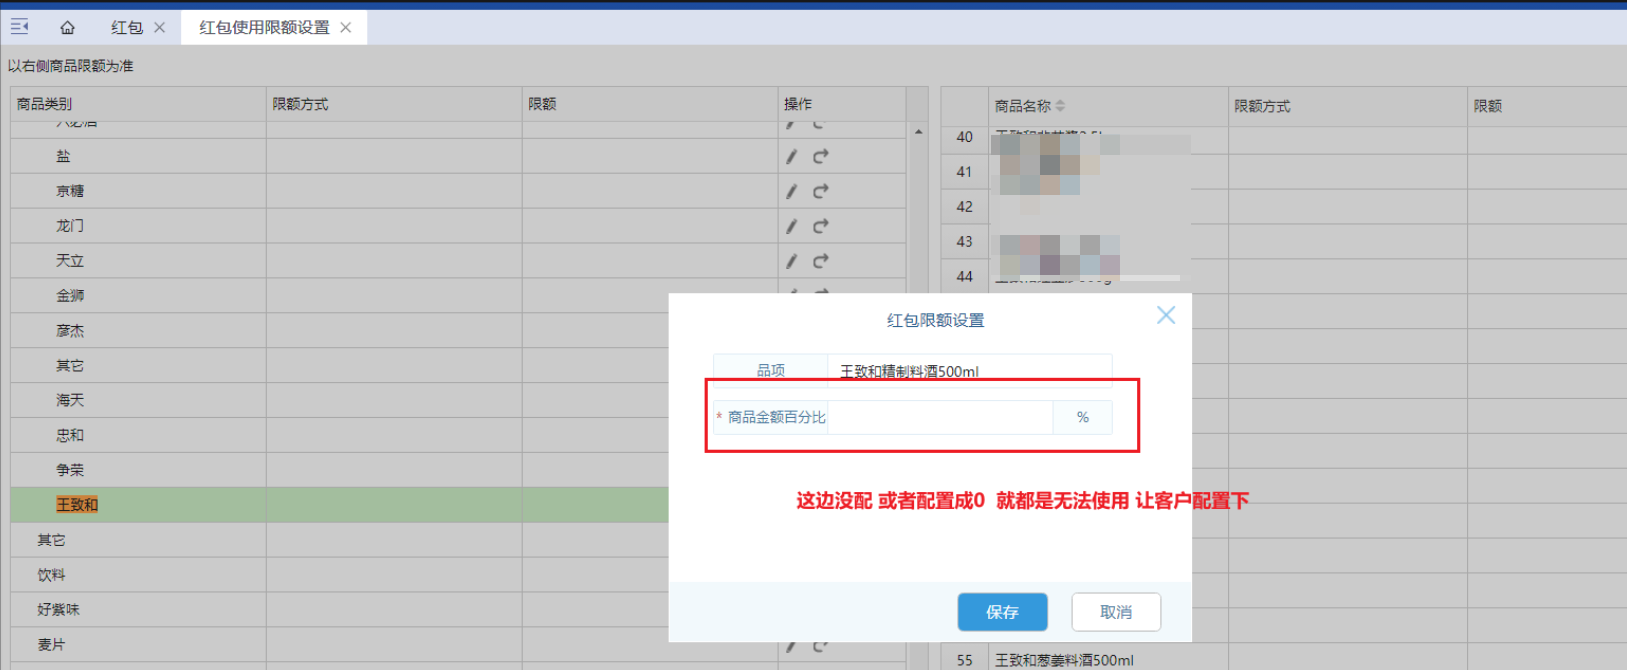Screen dimensions: 1627x670
Task: Select the 海天 category row
Action: coord(70,400)
